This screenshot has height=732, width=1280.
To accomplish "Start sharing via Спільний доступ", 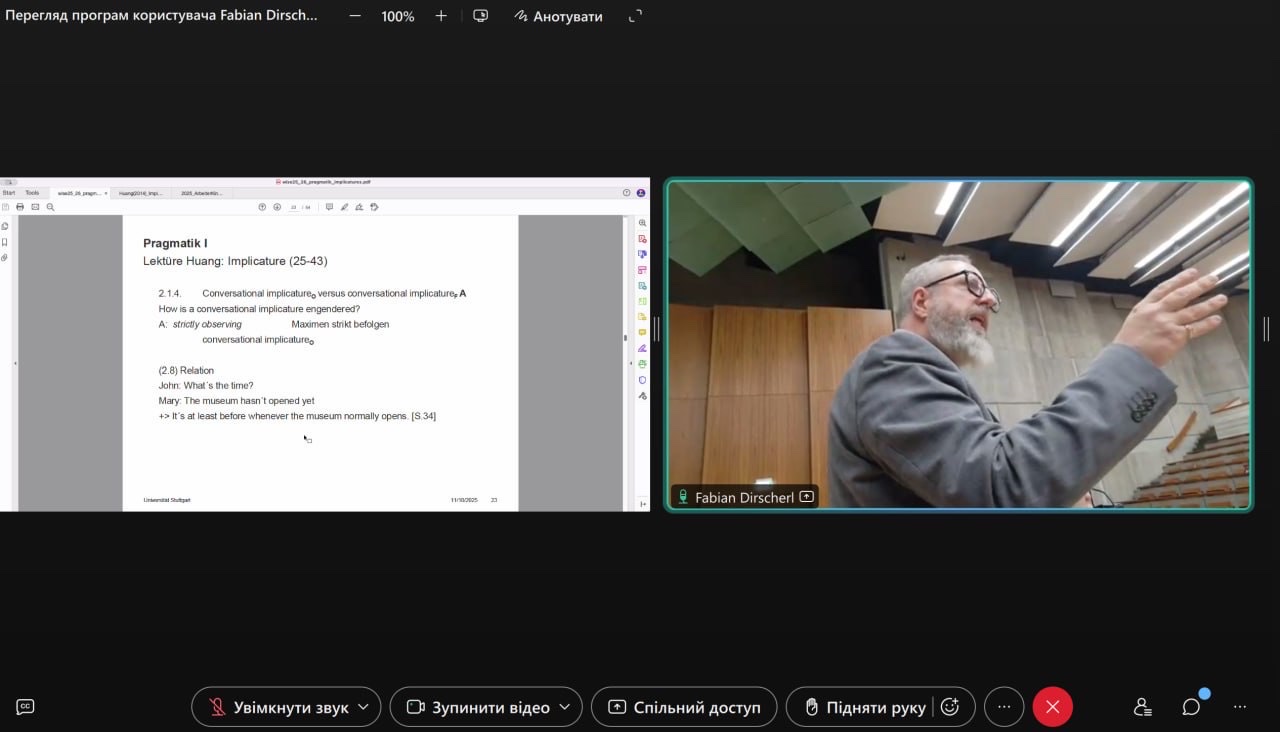I will 684,707.
